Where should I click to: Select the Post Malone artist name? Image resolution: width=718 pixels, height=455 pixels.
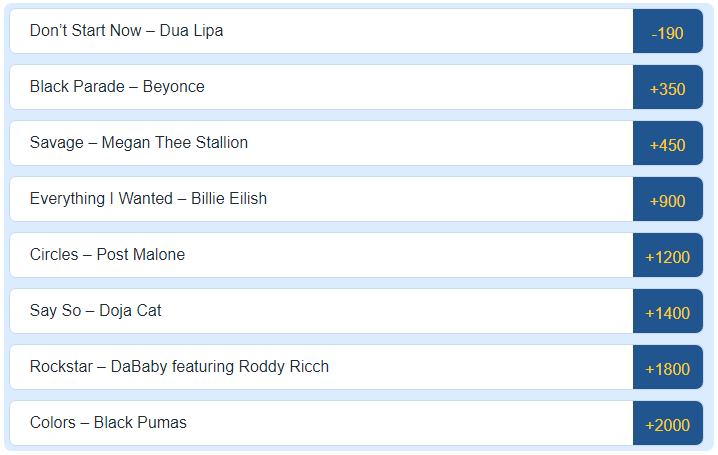(141, 255)
